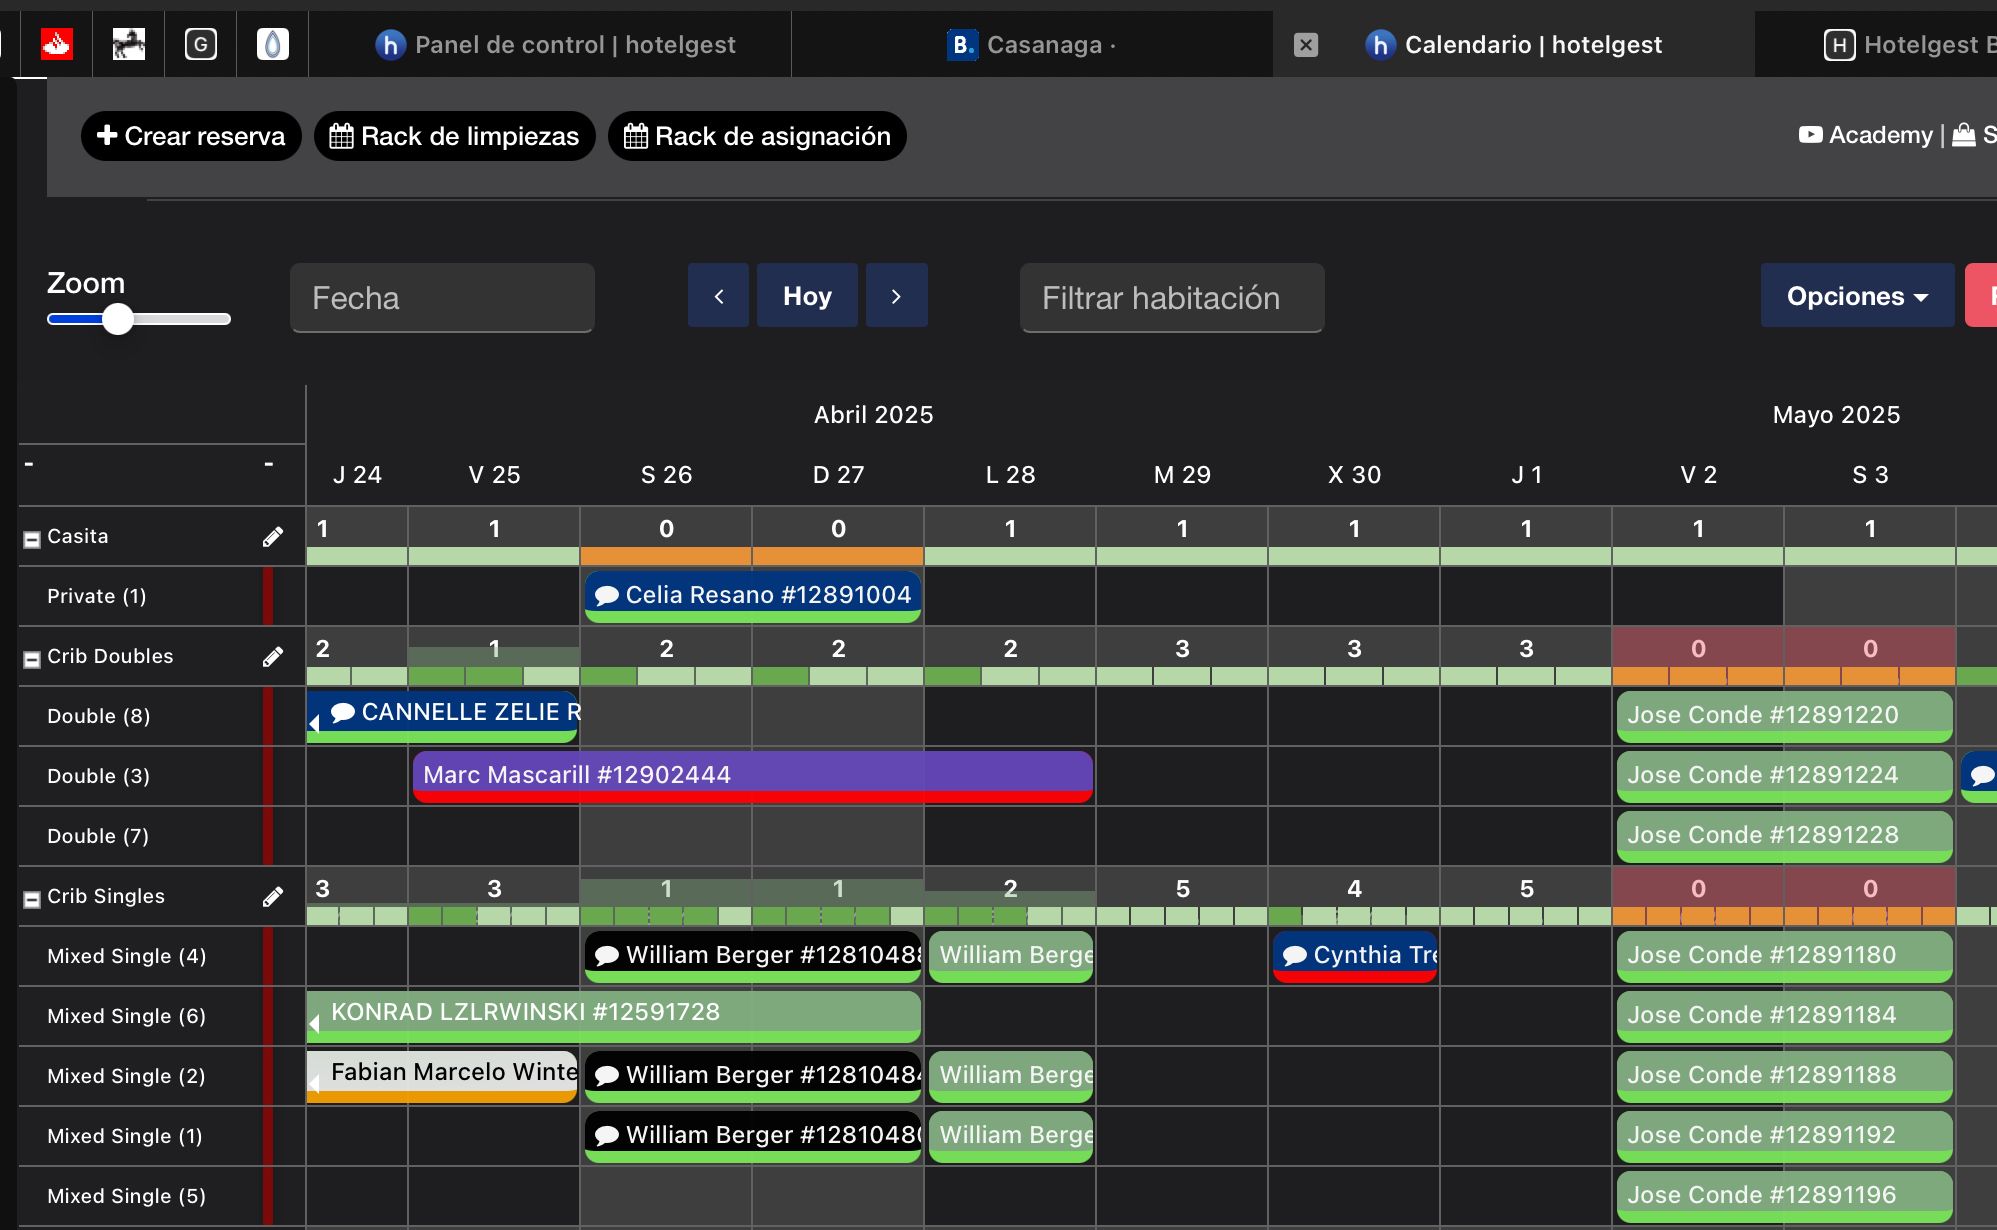The height and width of the screenshot is (1230, 1997).
Task: Click Crear reserva button
Action: tap(191, 136)
